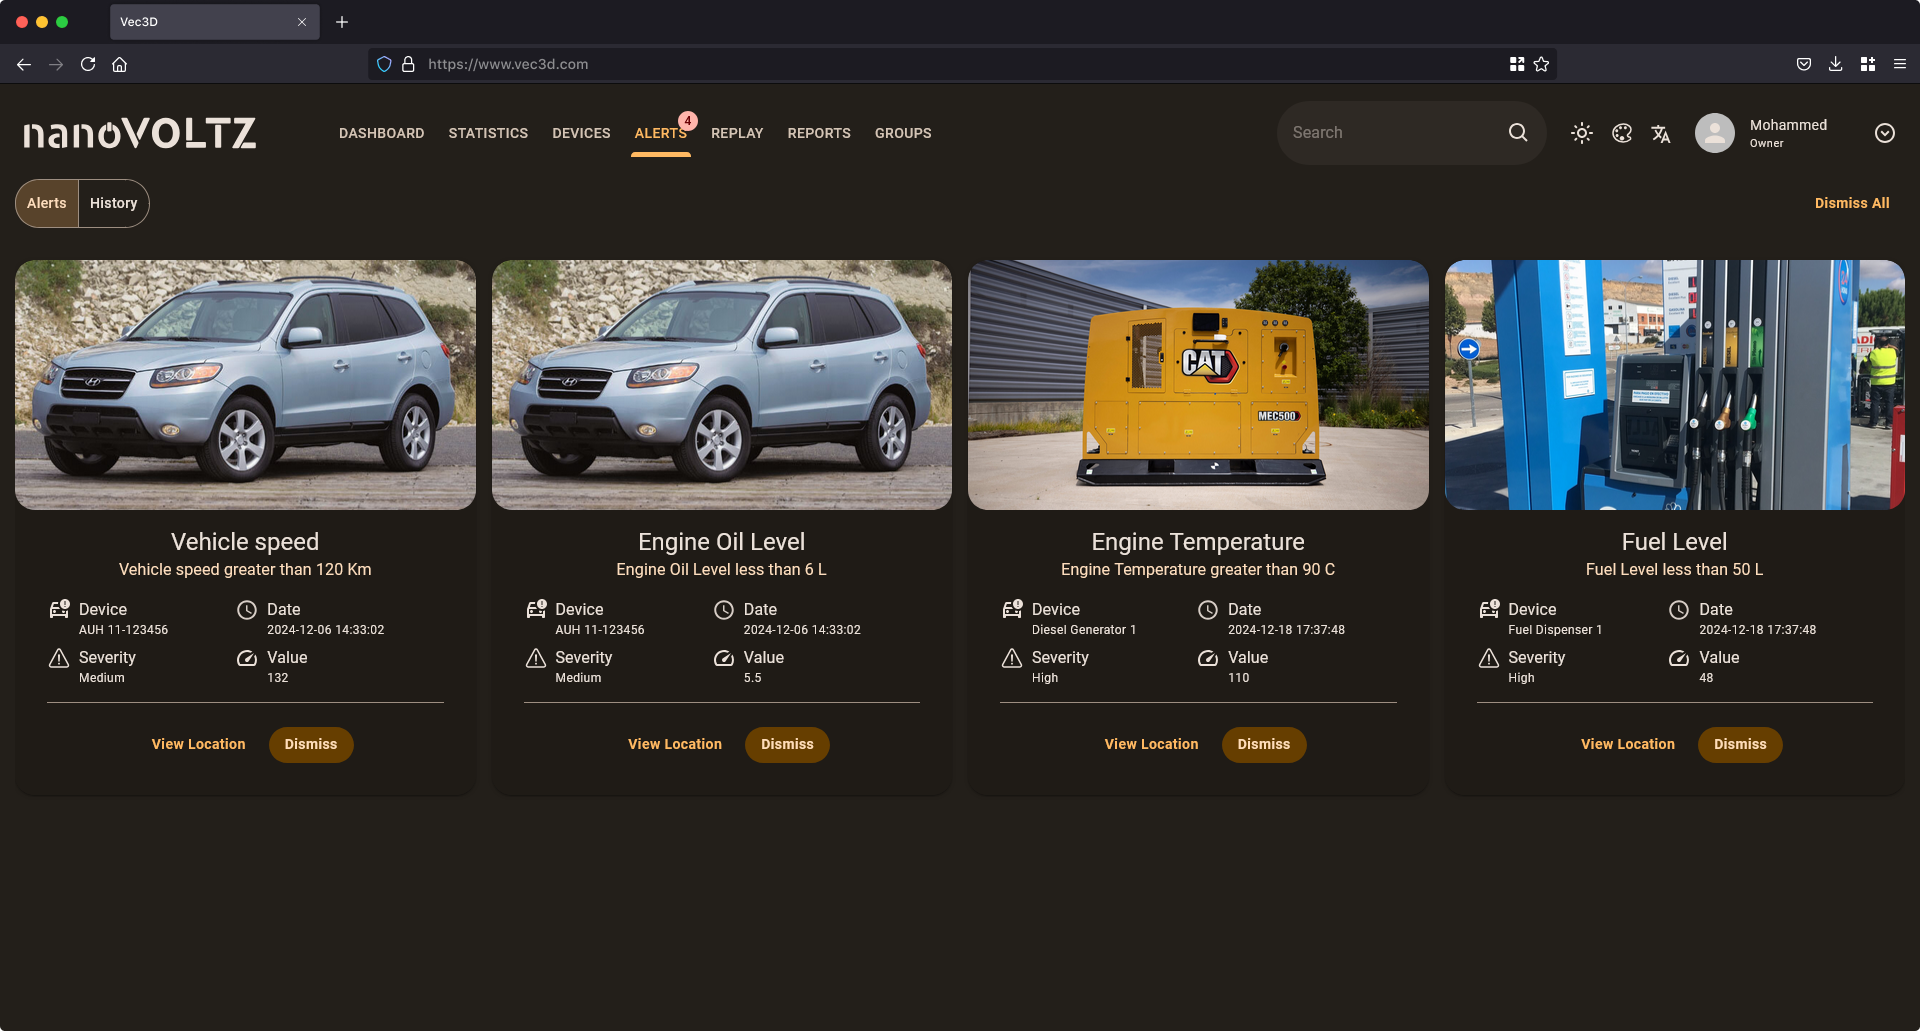Click the nanoVOLTZ logo
The height and width of the screenshot is (1031, 1920).
coord(140,133)
